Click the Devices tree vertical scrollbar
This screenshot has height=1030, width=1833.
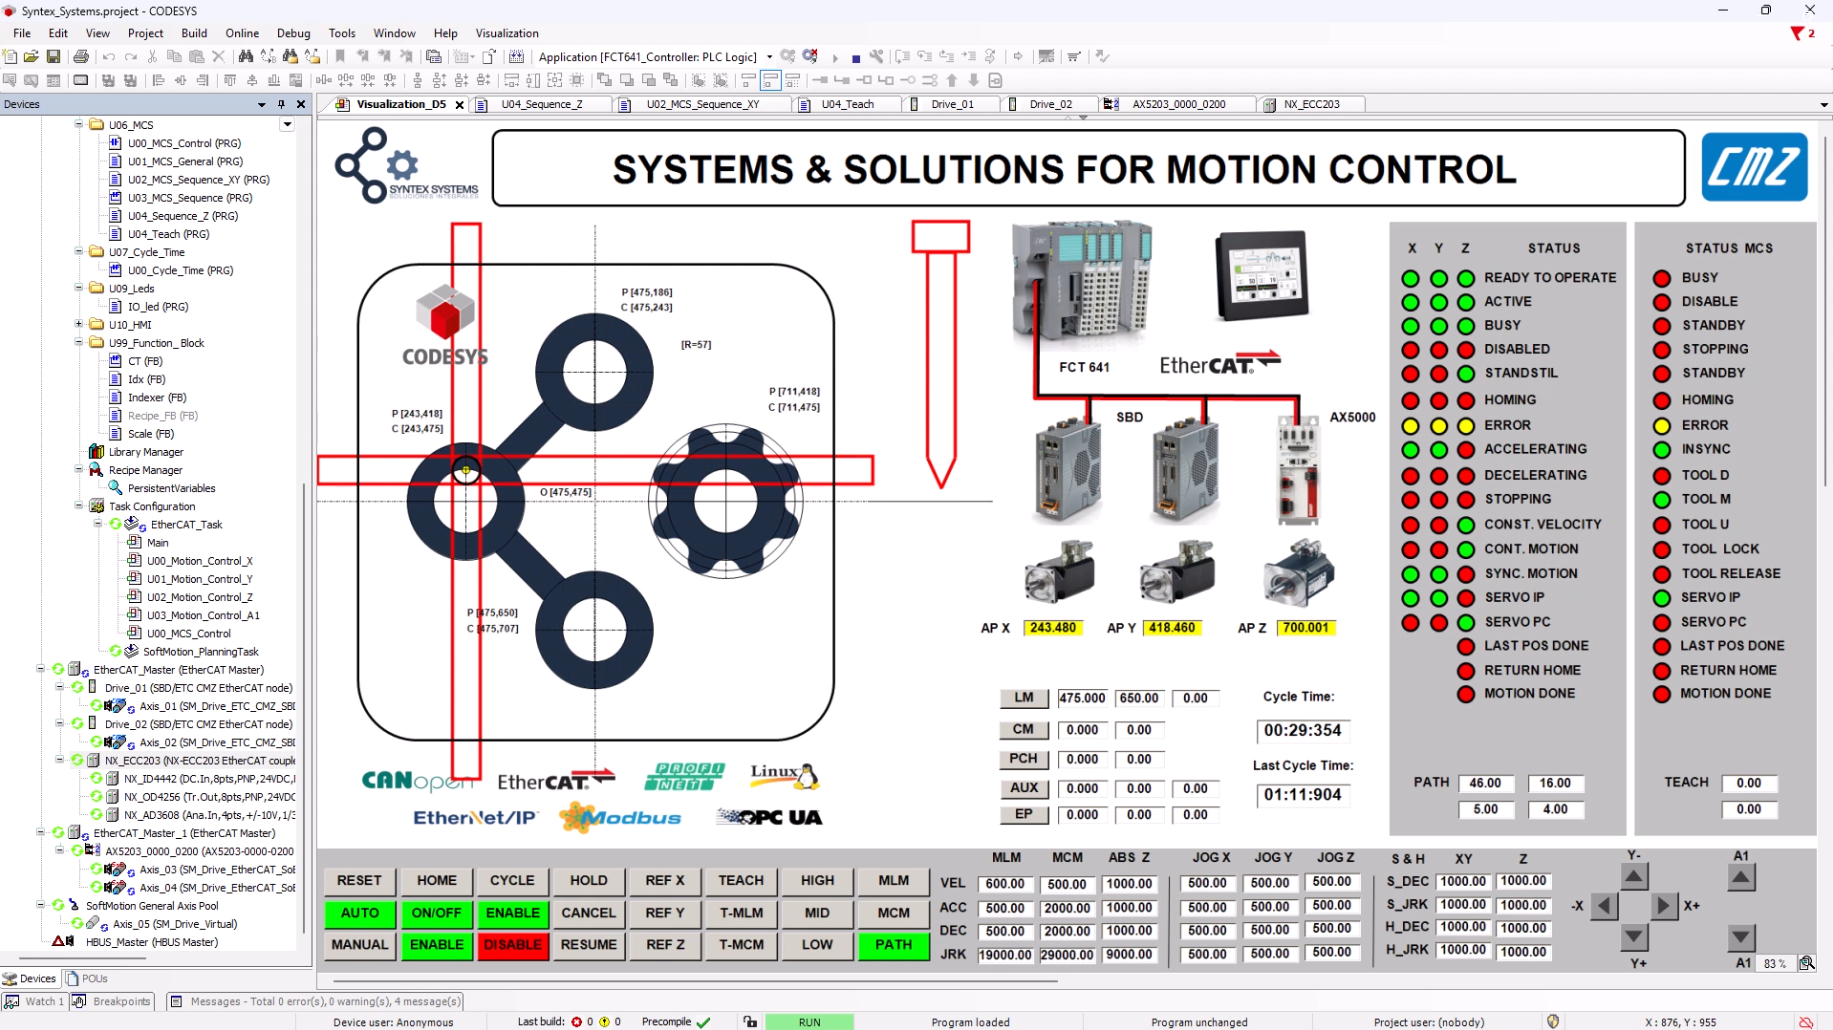coord(305,710)
